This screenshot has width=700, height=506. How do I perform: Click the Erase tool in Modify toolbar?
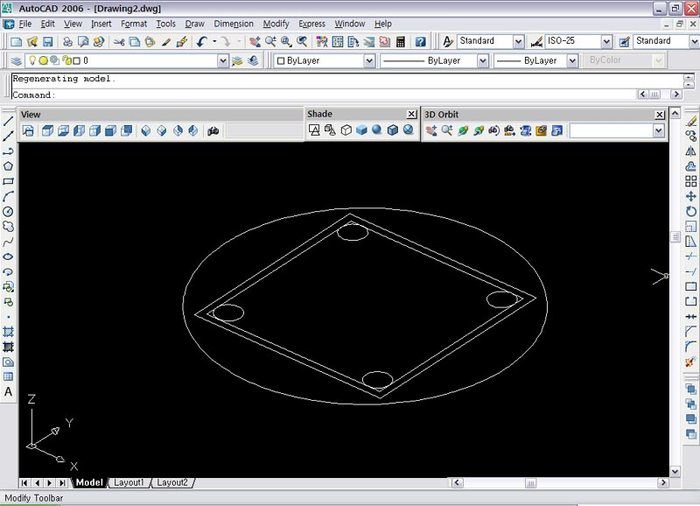point(691,121)
